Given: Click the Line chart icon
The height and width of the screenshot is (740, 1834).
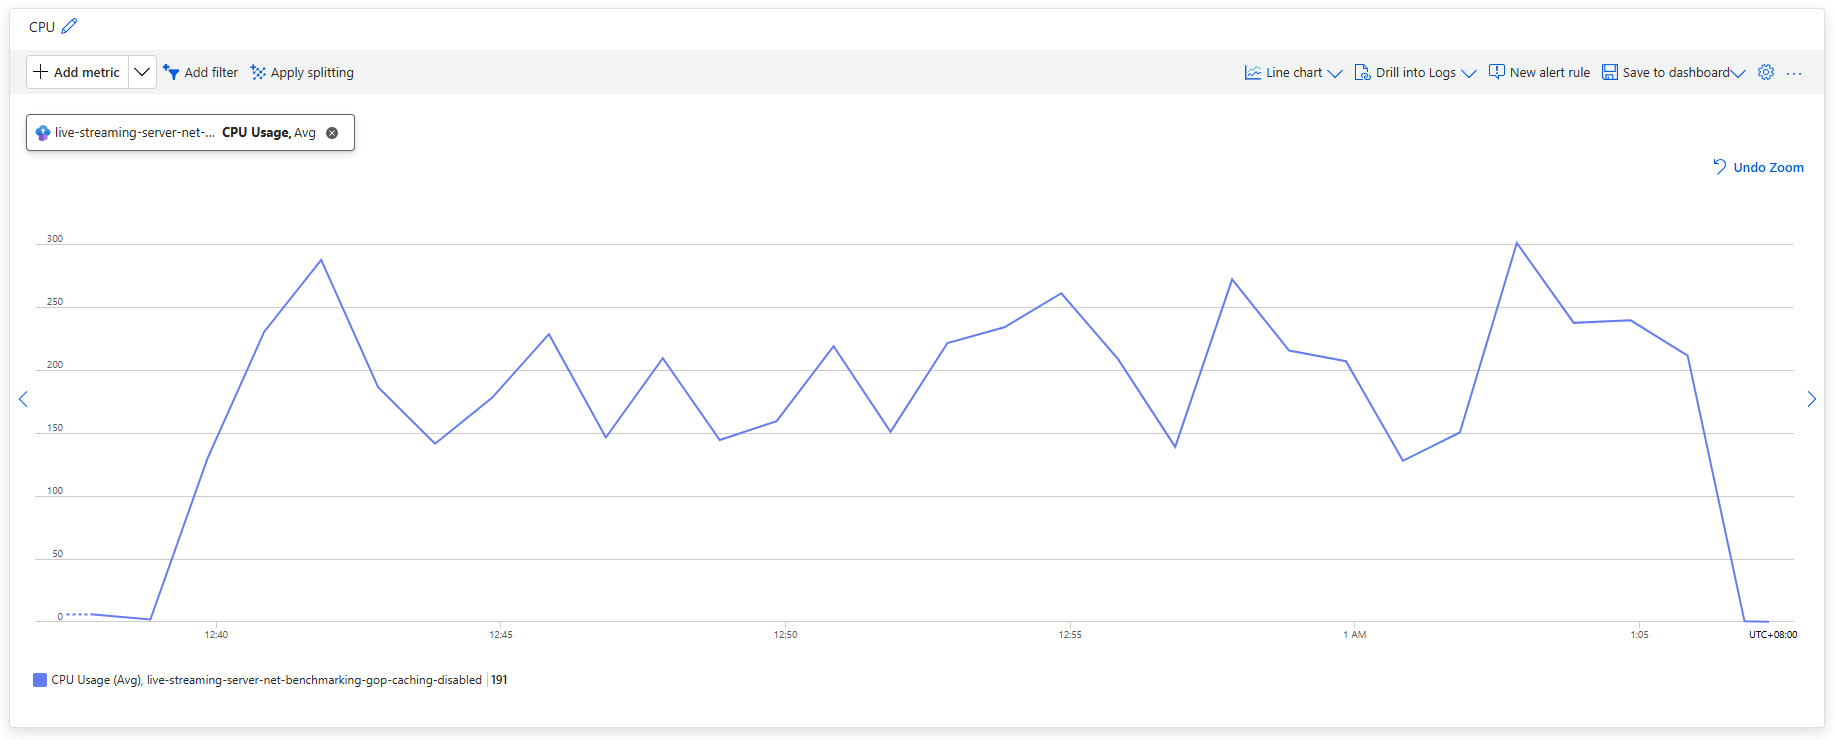Looking at the screenshot, I should point(1252,72).
